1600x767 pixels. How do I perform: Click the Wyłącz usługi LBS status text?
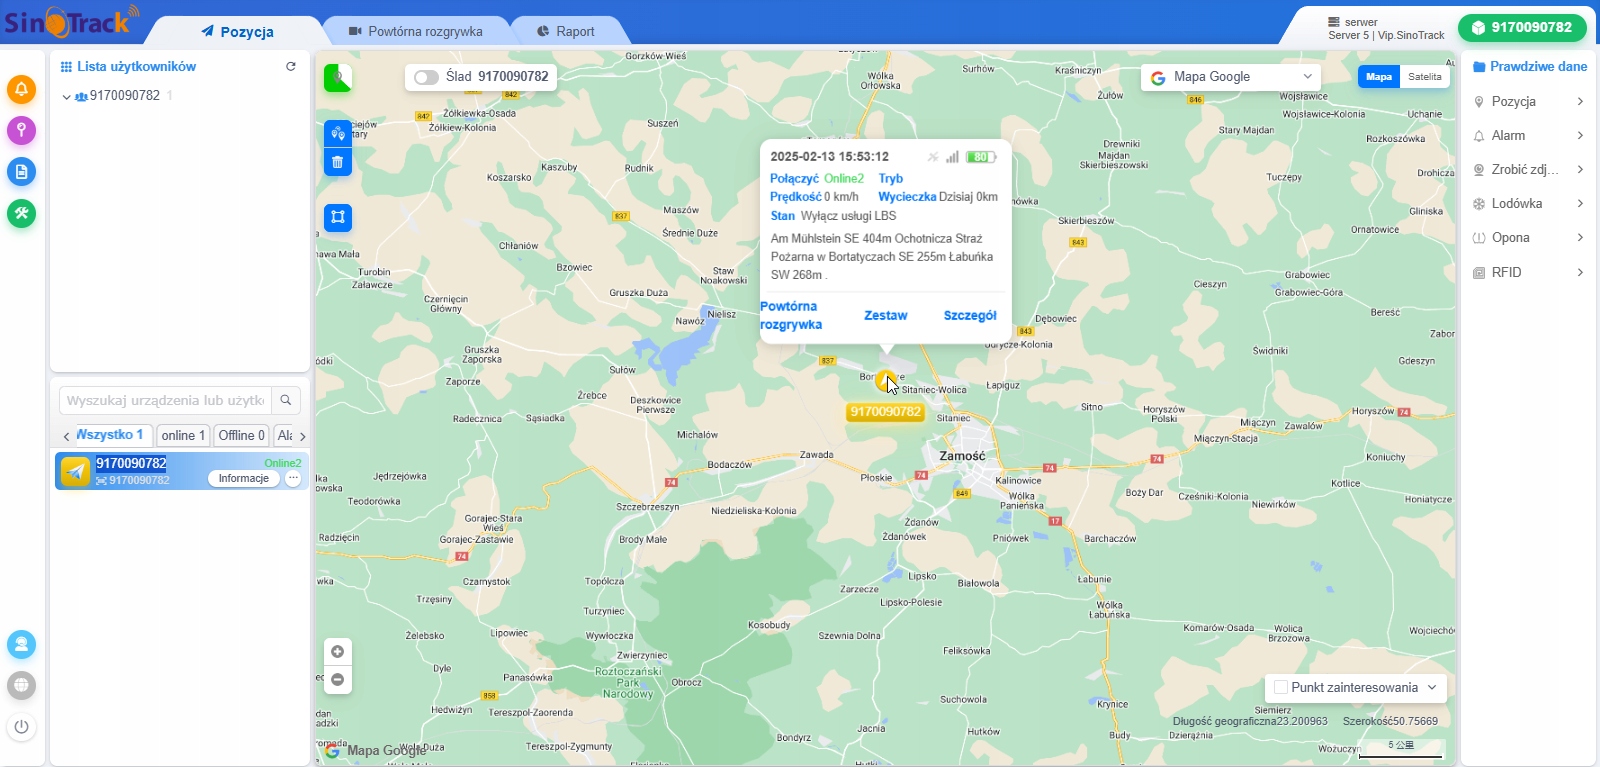(848, 216)
